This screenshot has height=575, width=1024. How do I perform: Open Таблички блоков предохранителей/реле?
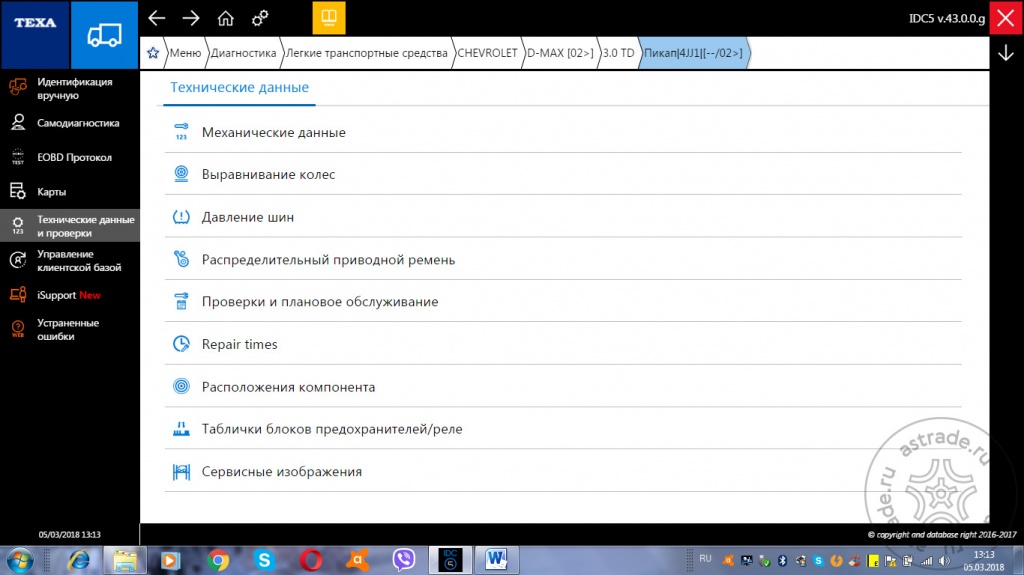tap(563, 429)
